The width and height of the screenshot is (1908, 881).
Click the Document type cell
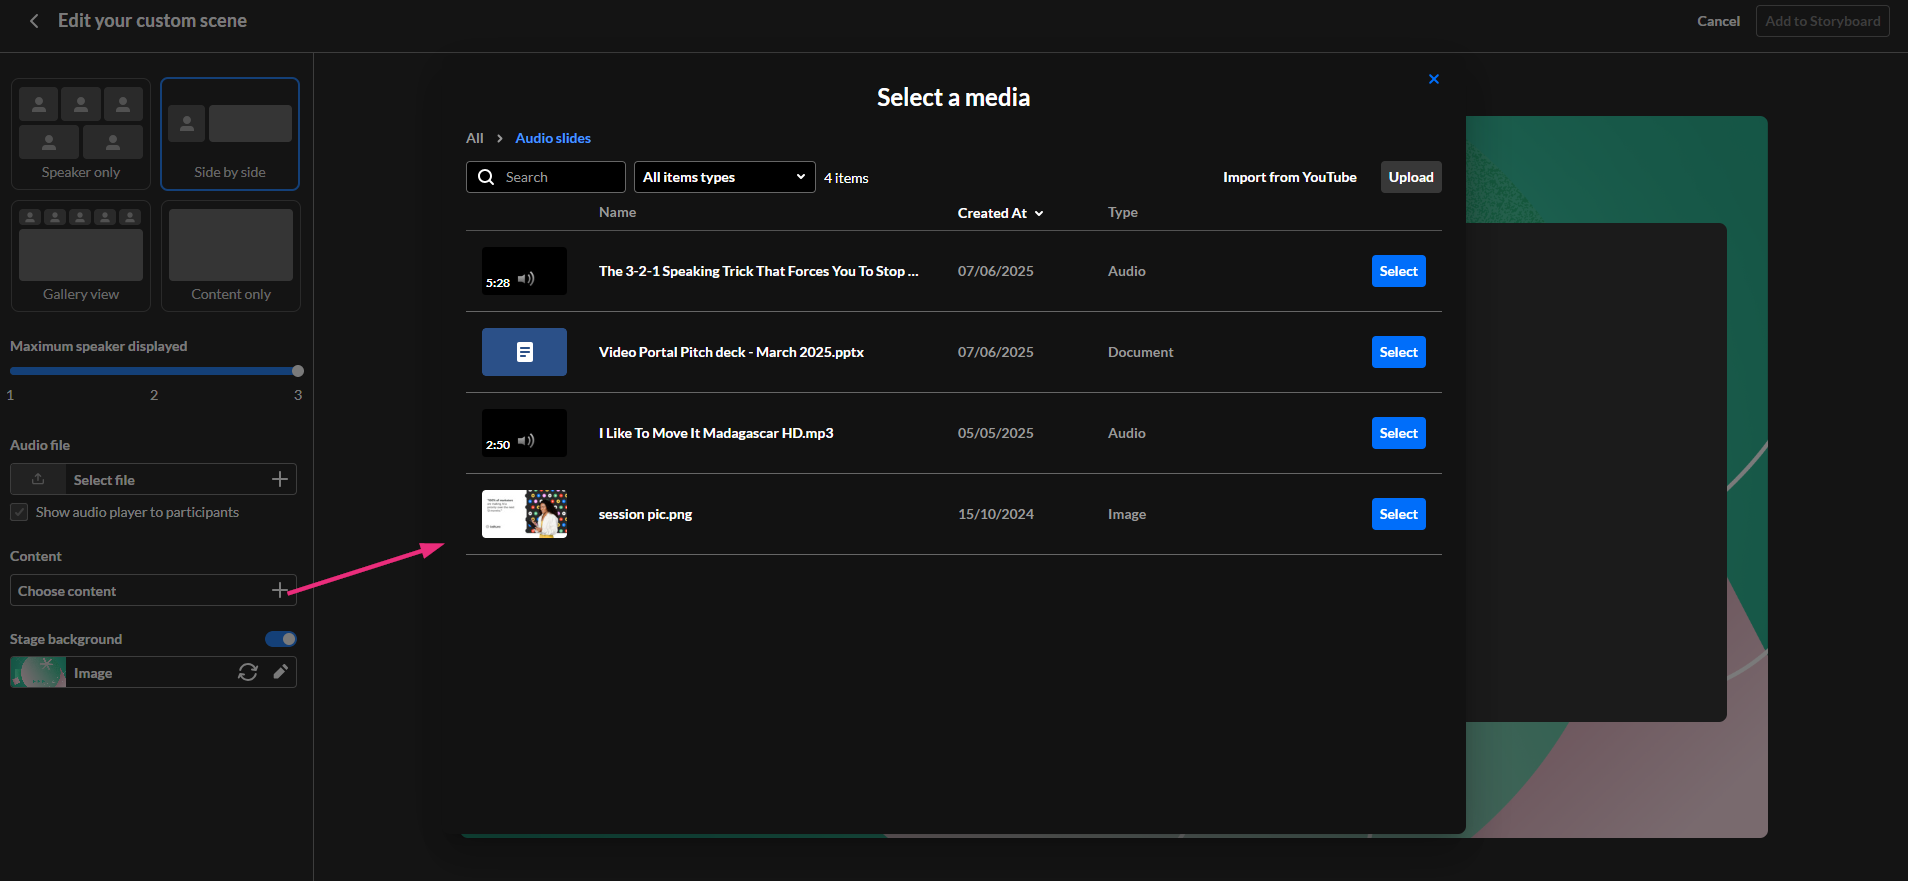point(1141,352)
